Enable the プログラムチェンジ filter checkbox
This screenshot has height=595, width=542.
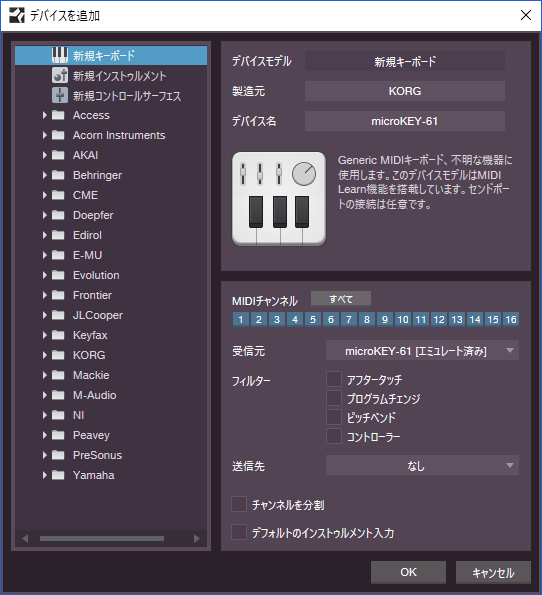[x=334, y=398]
